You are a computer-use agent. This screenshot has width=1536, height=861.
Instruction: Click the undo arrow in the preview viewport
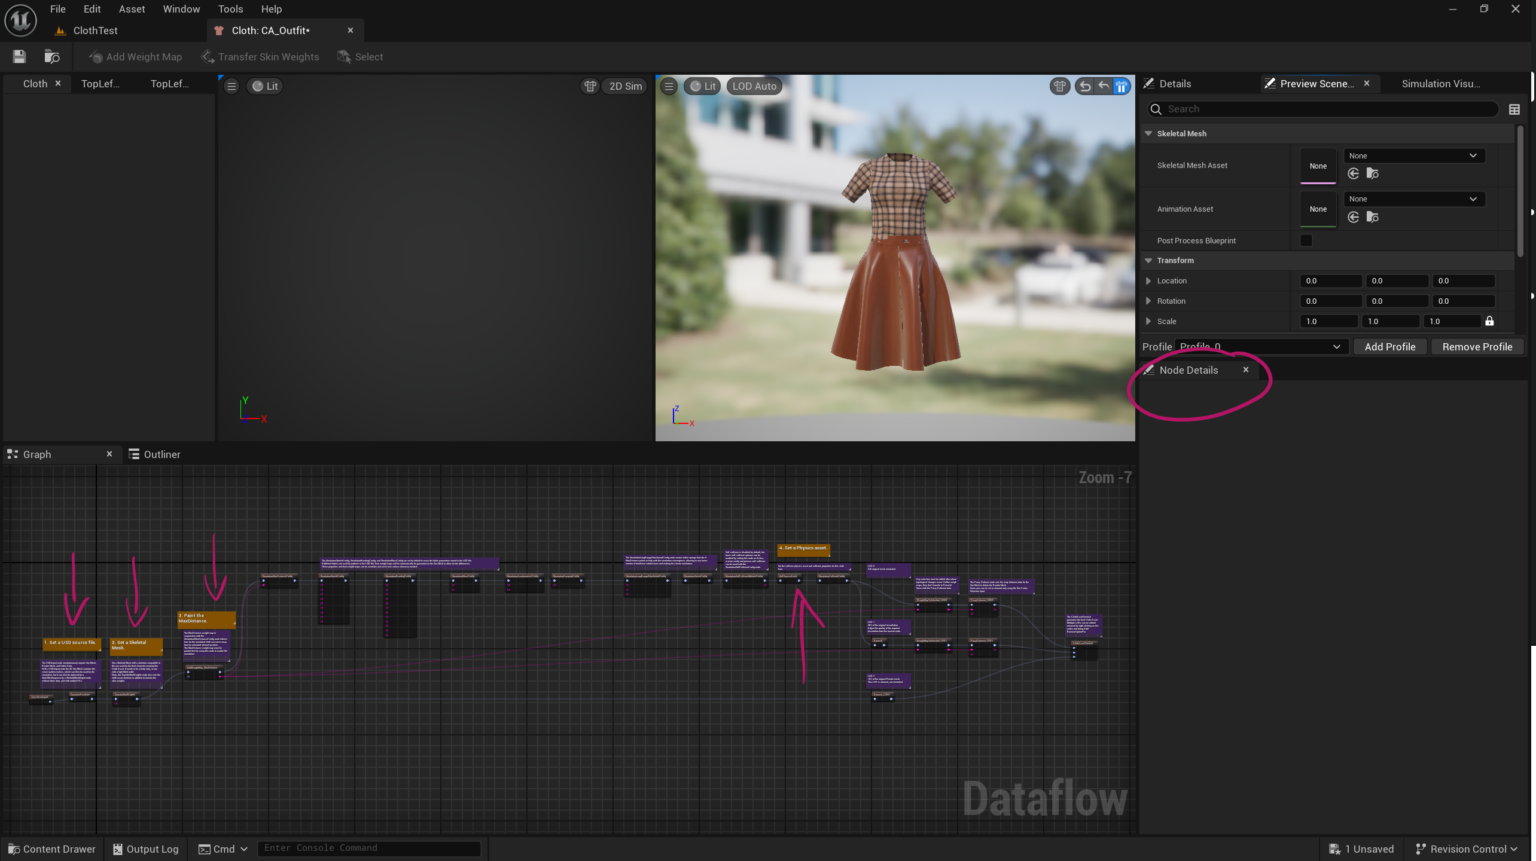(1084, 86)
